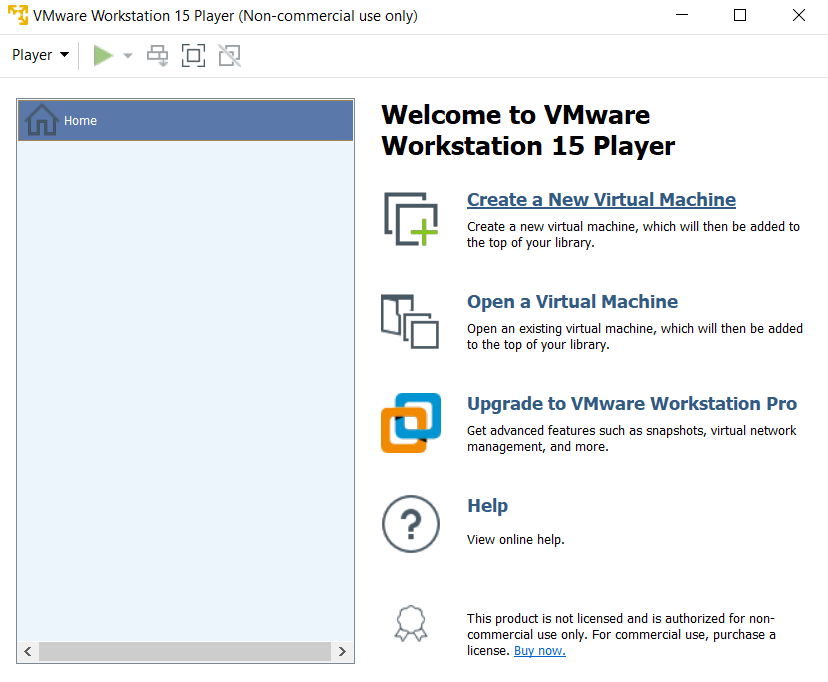Close the VMware Player window
The width and height of the screenshot is (828, 682).
tap(799, 15)
